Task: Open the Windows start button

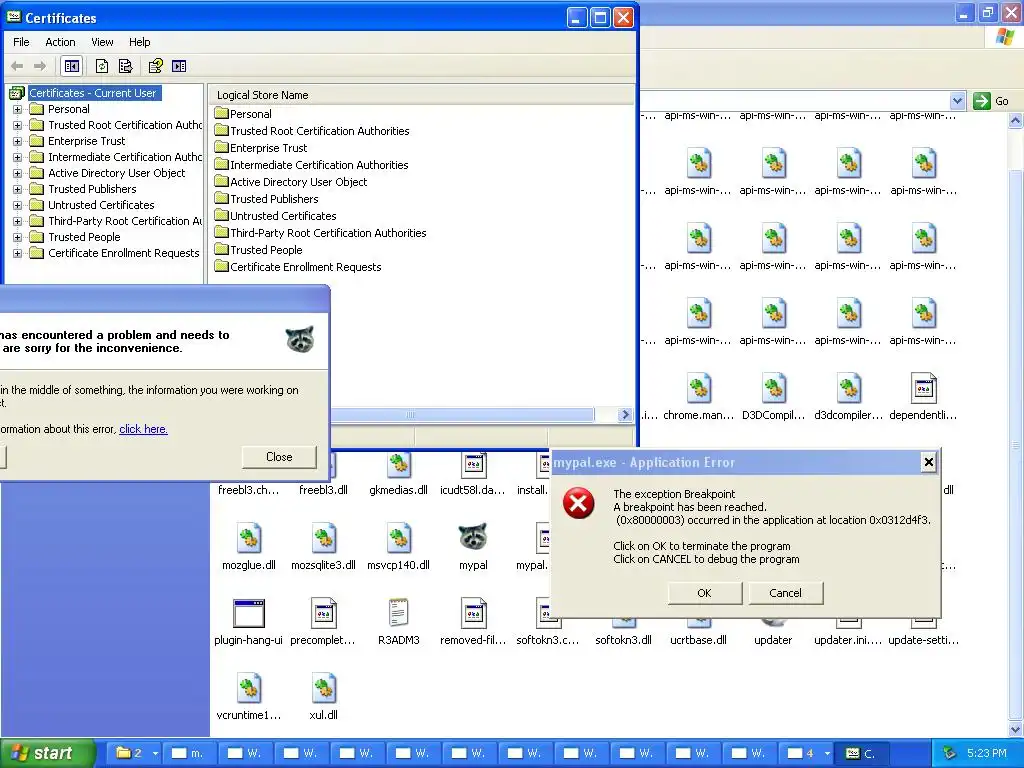Action: tap(47, 753)
